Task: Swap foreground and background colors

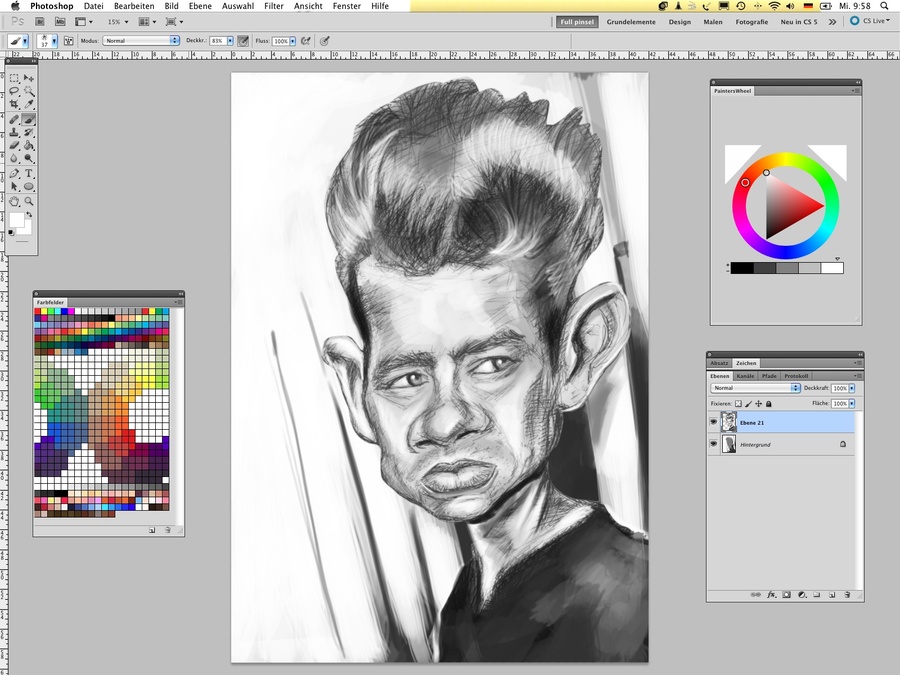Action: 29,215
